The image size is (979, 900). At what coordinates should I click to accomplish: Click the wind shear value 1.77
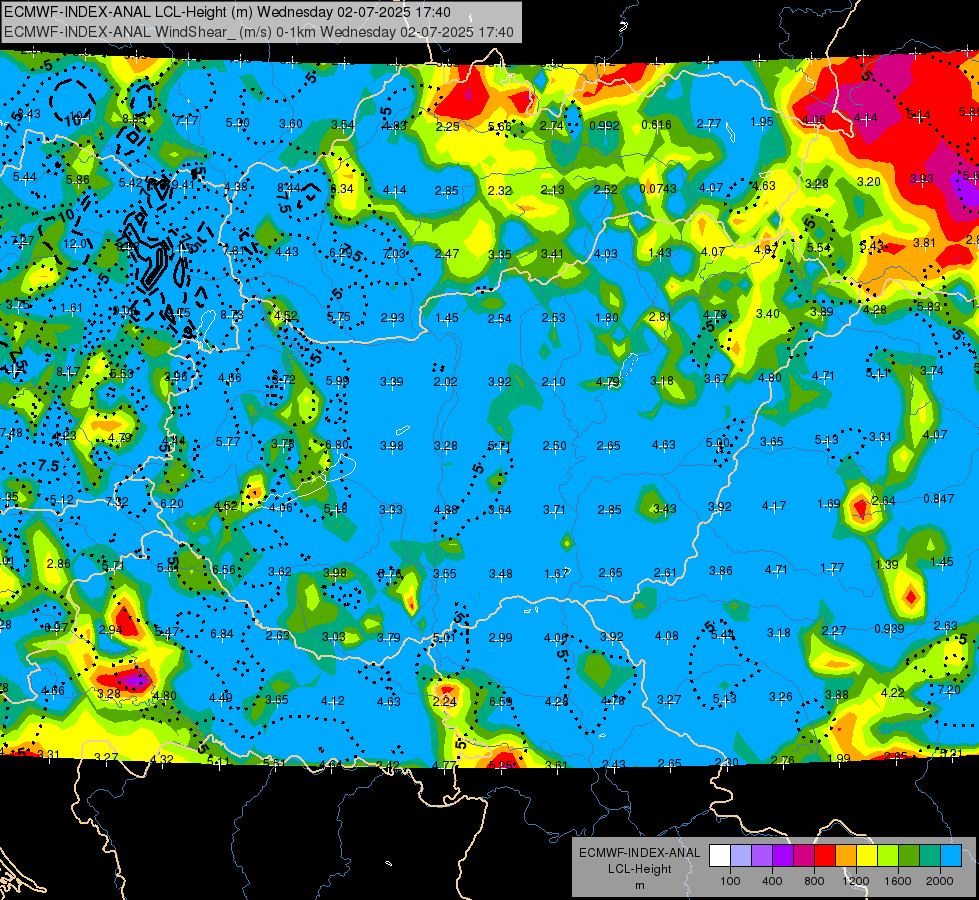(x=832, y=568)
